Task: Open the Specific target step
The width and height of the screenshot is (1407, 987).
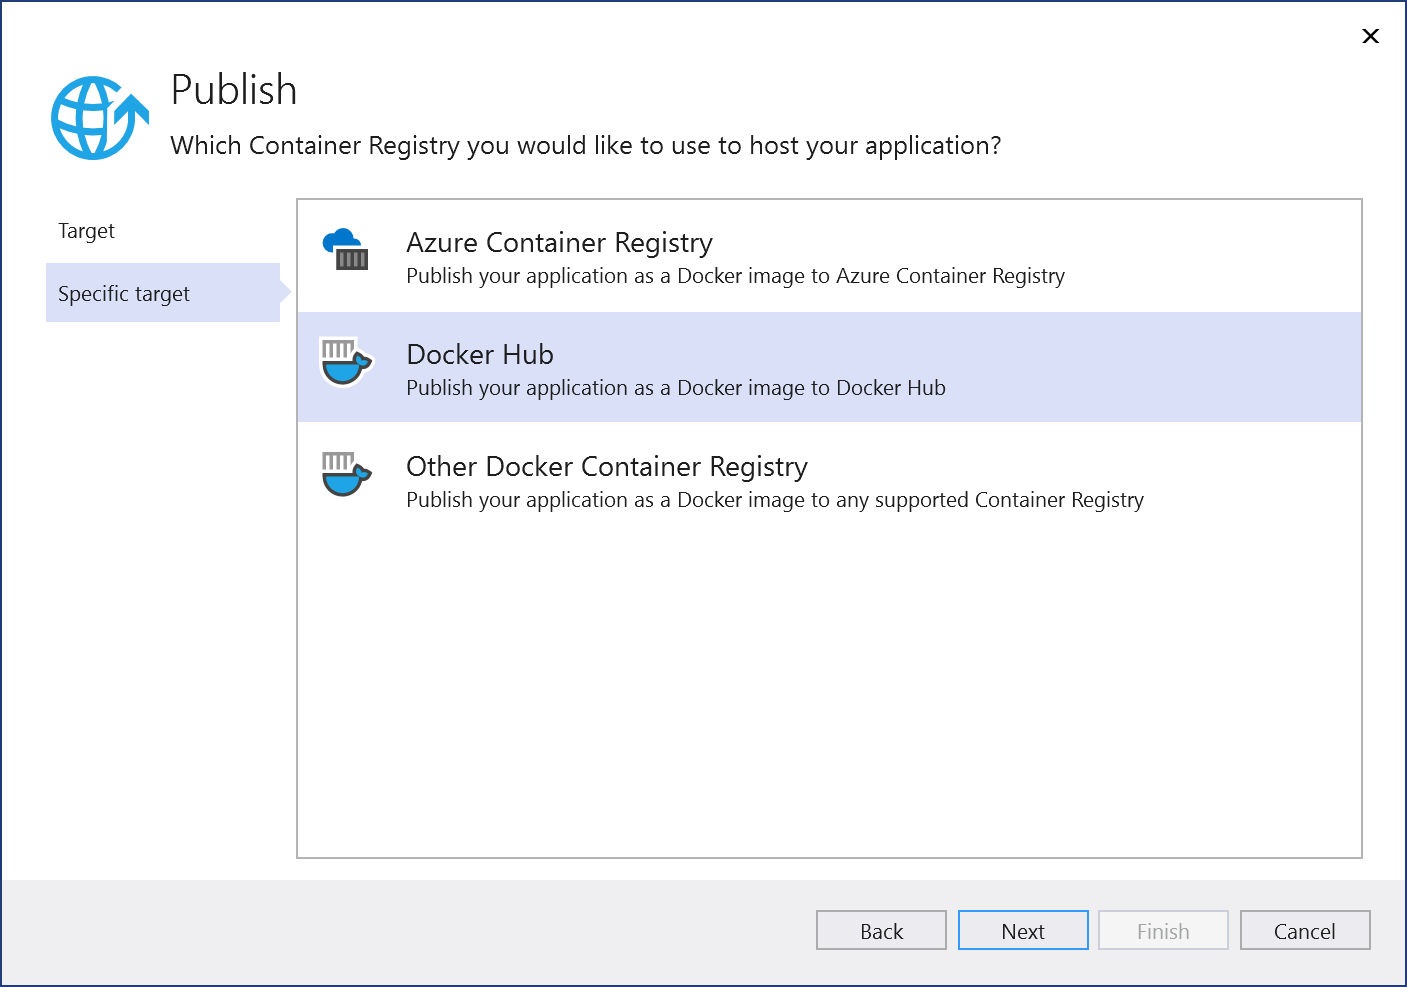Action: click(x=123, y=293)
